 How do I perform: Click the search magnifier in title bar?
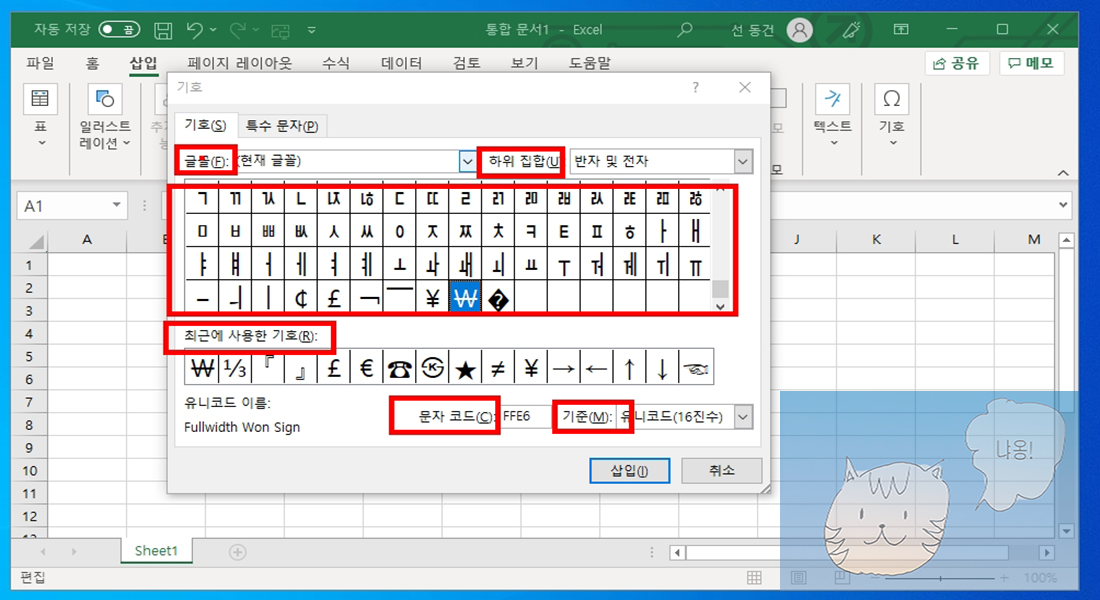pos(684,29)
